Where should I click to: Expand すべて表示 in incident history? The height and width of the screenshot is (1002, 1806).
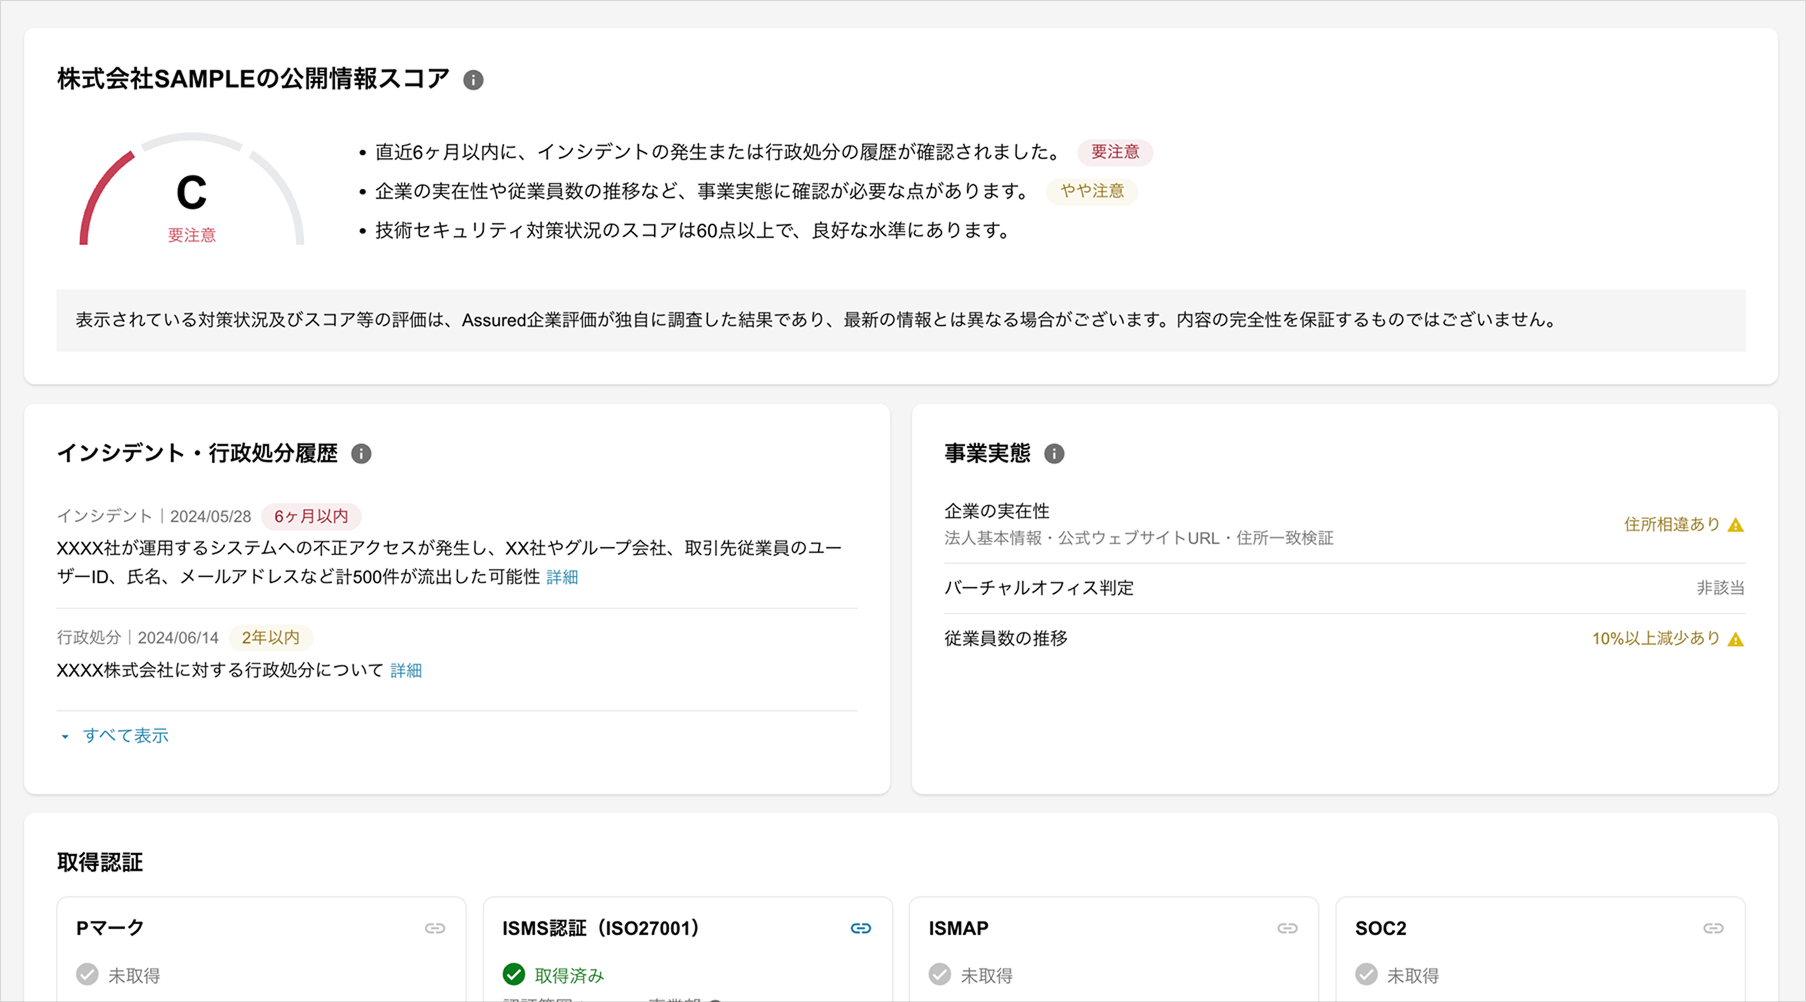coord(114,735)
